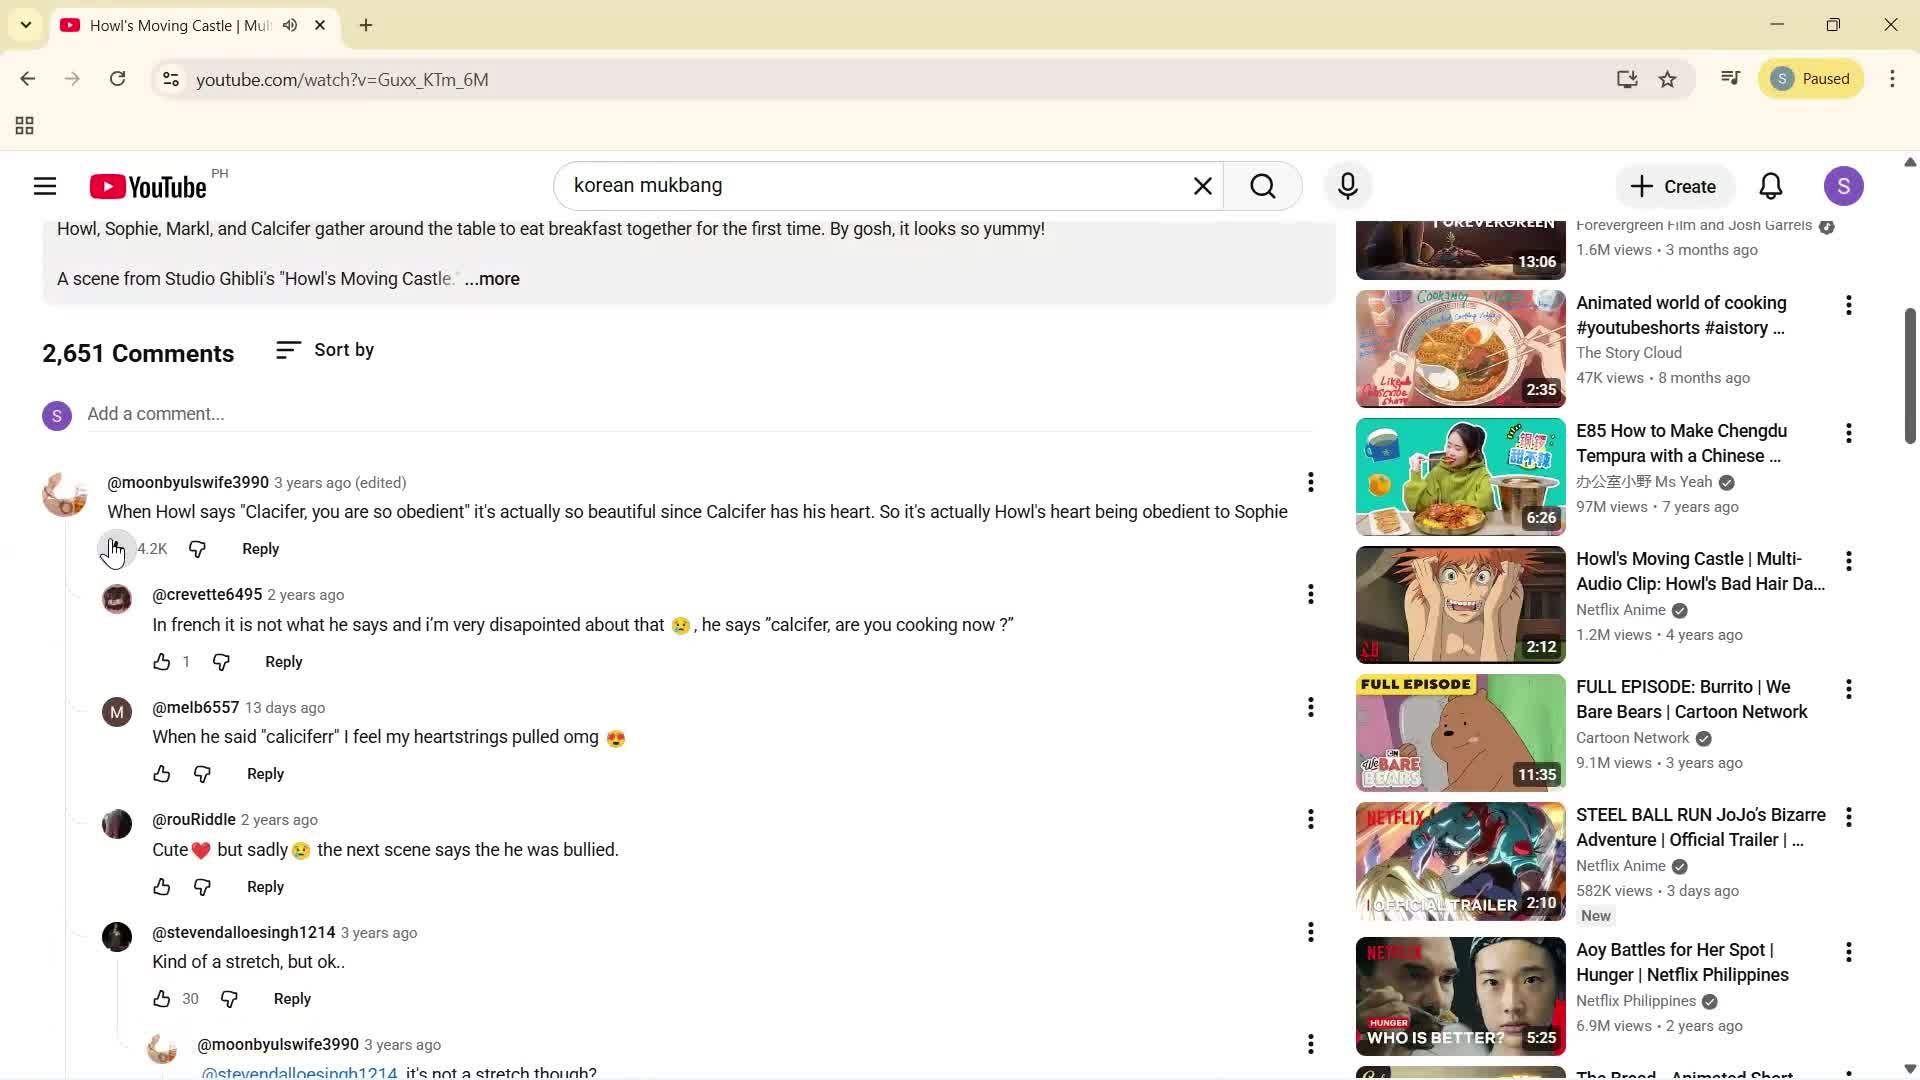The width and height of the screenshot is (1920, 1080).
Task: Open the YouTube hamburger menu
Action: (44, 185)
